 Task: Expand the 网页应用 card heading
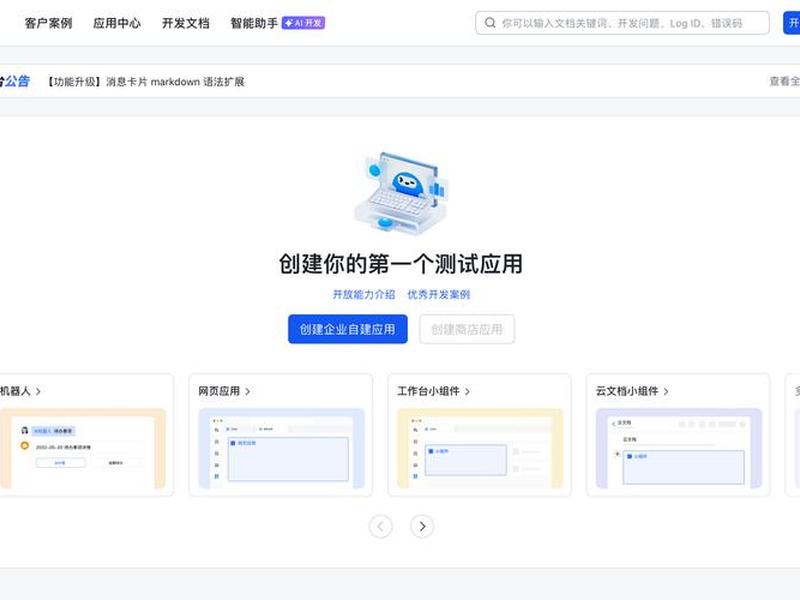[224, 391]
